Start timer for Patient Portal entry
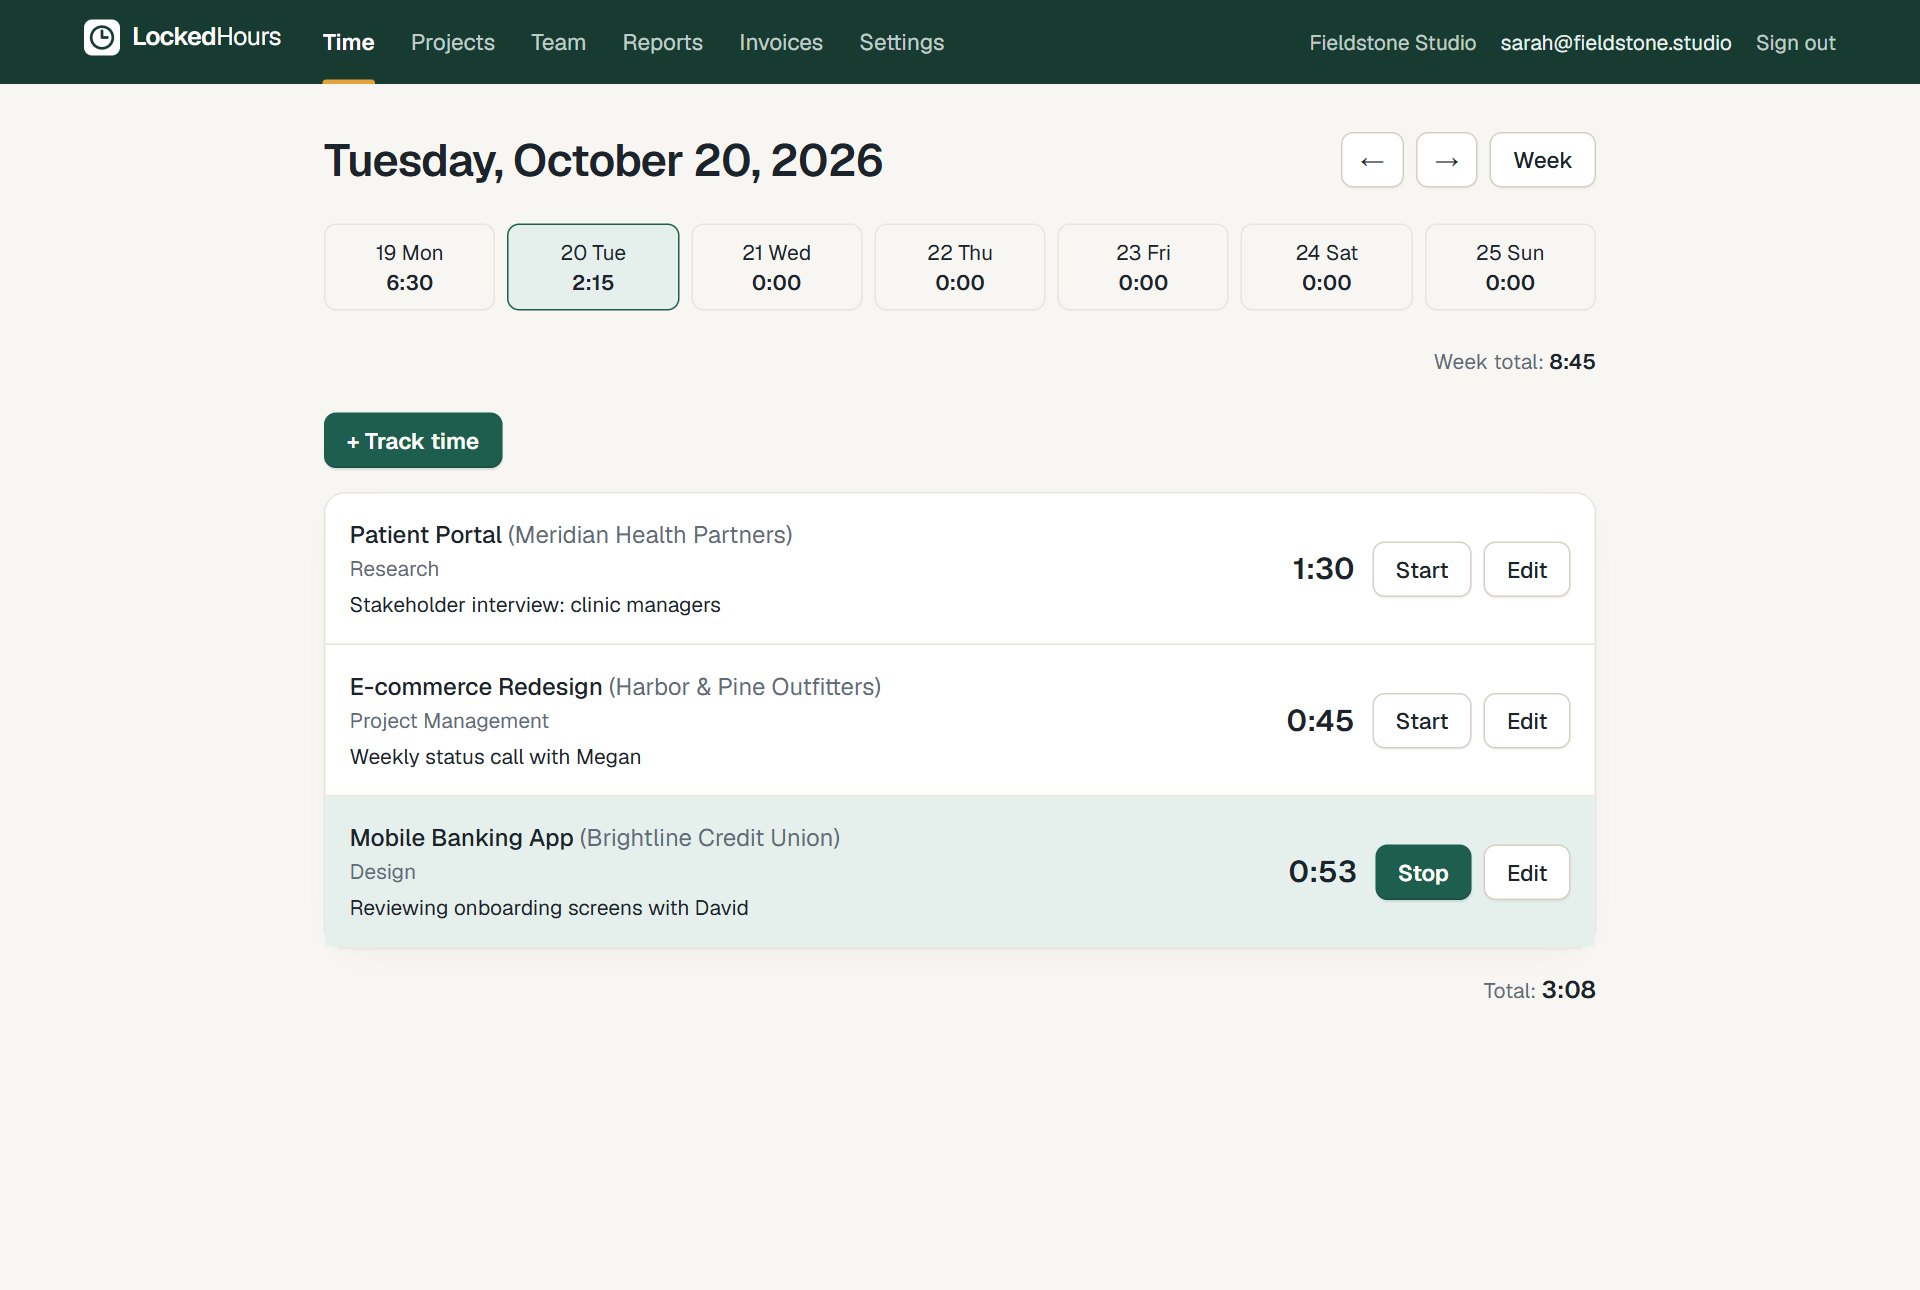The height and width of the screenshot is (1290, 1920). (x=1421, y=569)
